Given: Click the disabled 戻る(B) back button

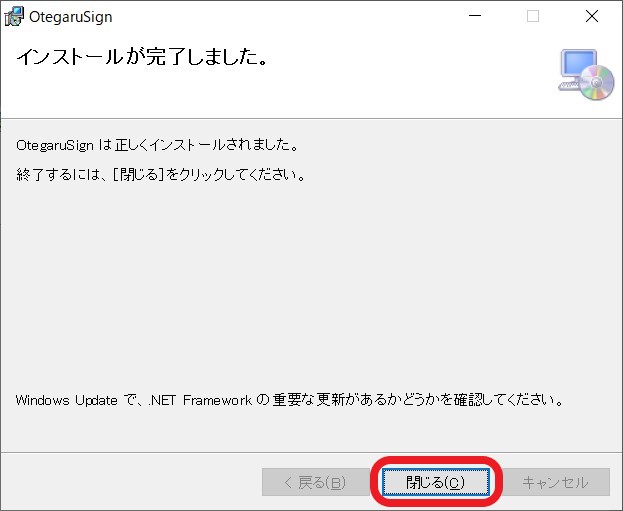Looking at the screenshot, I should [x=315, y=482].
